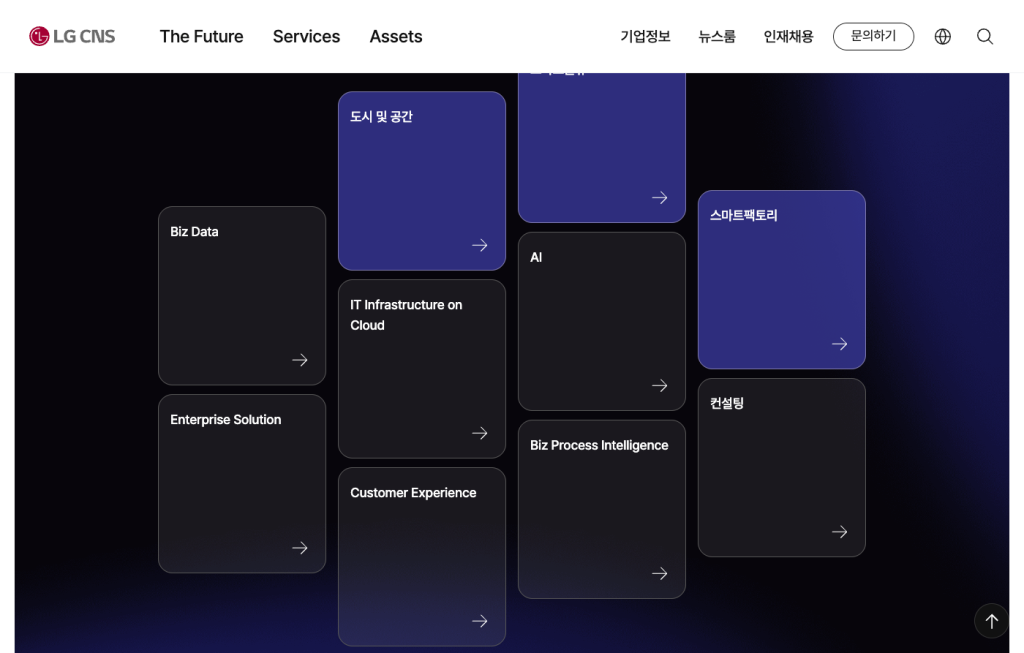Go to 기업정보 page
Image resolution: width=1024 pixels, height=653 pixels.
[645, 36]
